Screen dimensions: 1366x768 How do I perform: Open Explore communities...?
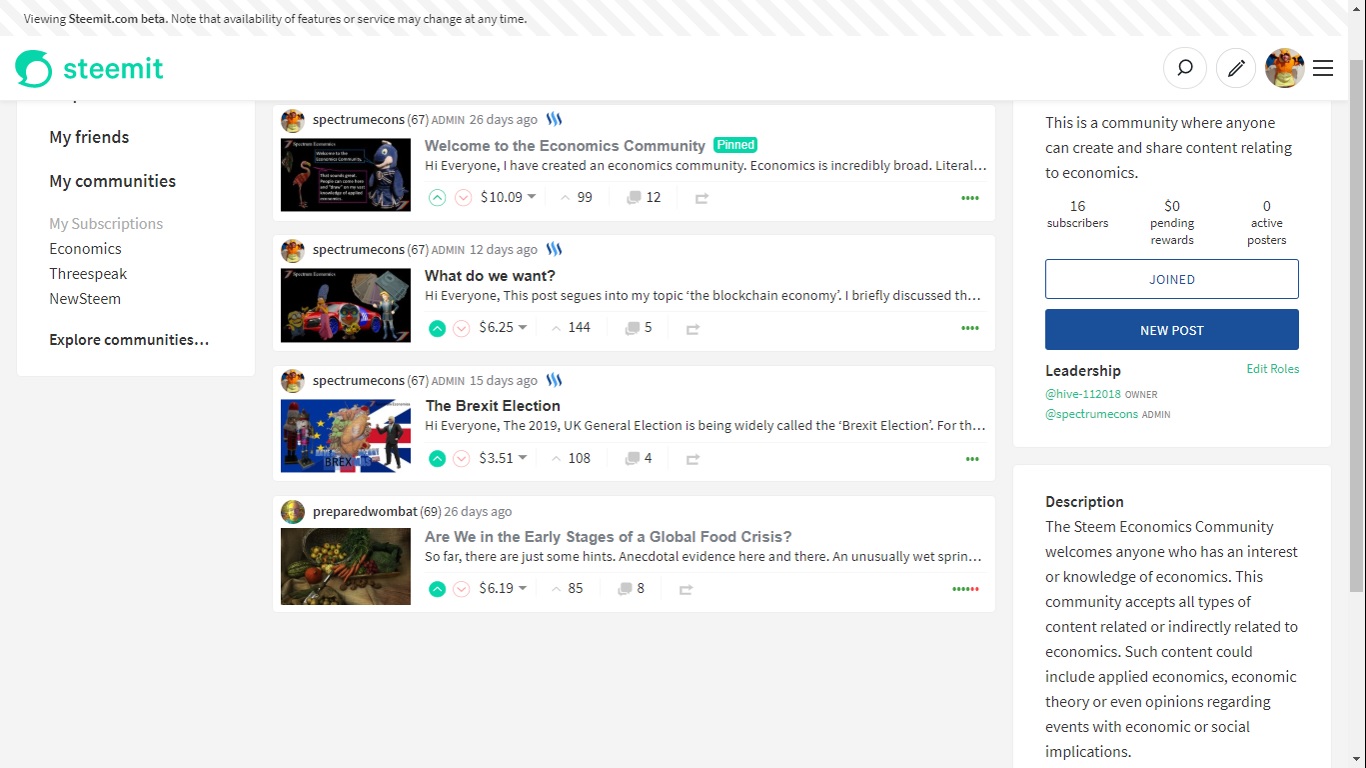point(129,340)
